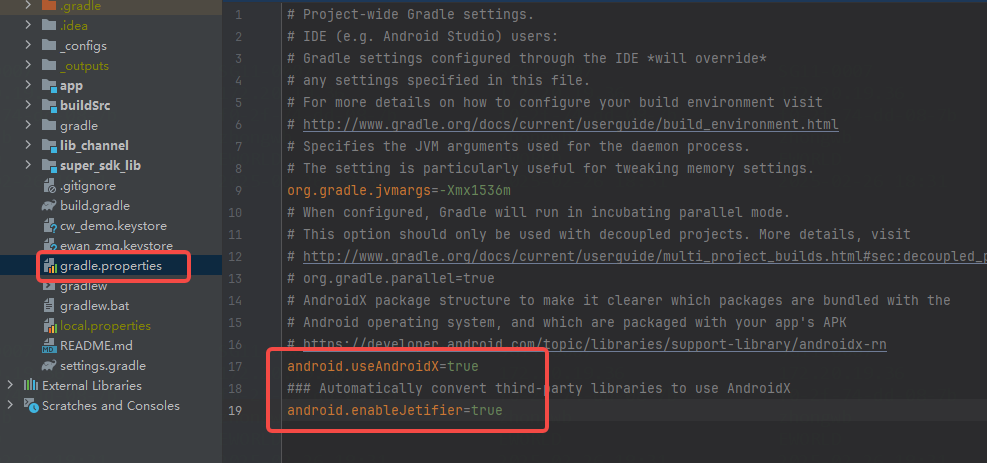The image size is (987, 463).
Task: Expand the app module folder
Action: (x=28, y=86)
